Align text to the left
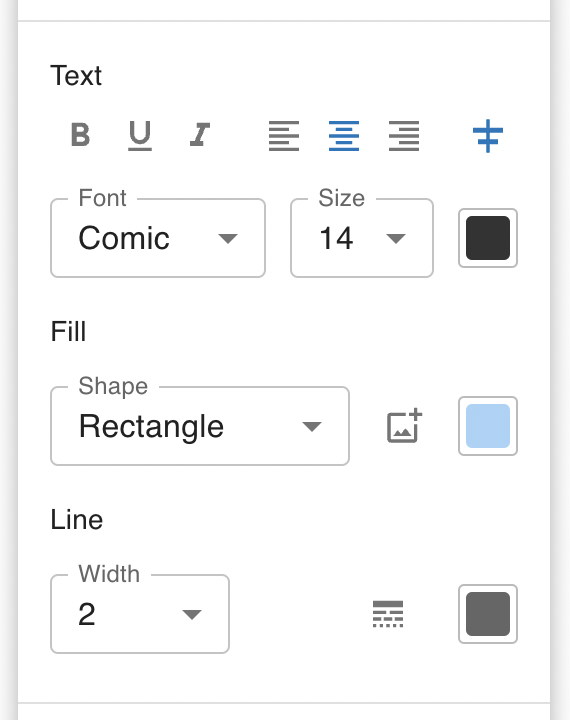This screenshot has width=570, height=720. click(284, 136)
